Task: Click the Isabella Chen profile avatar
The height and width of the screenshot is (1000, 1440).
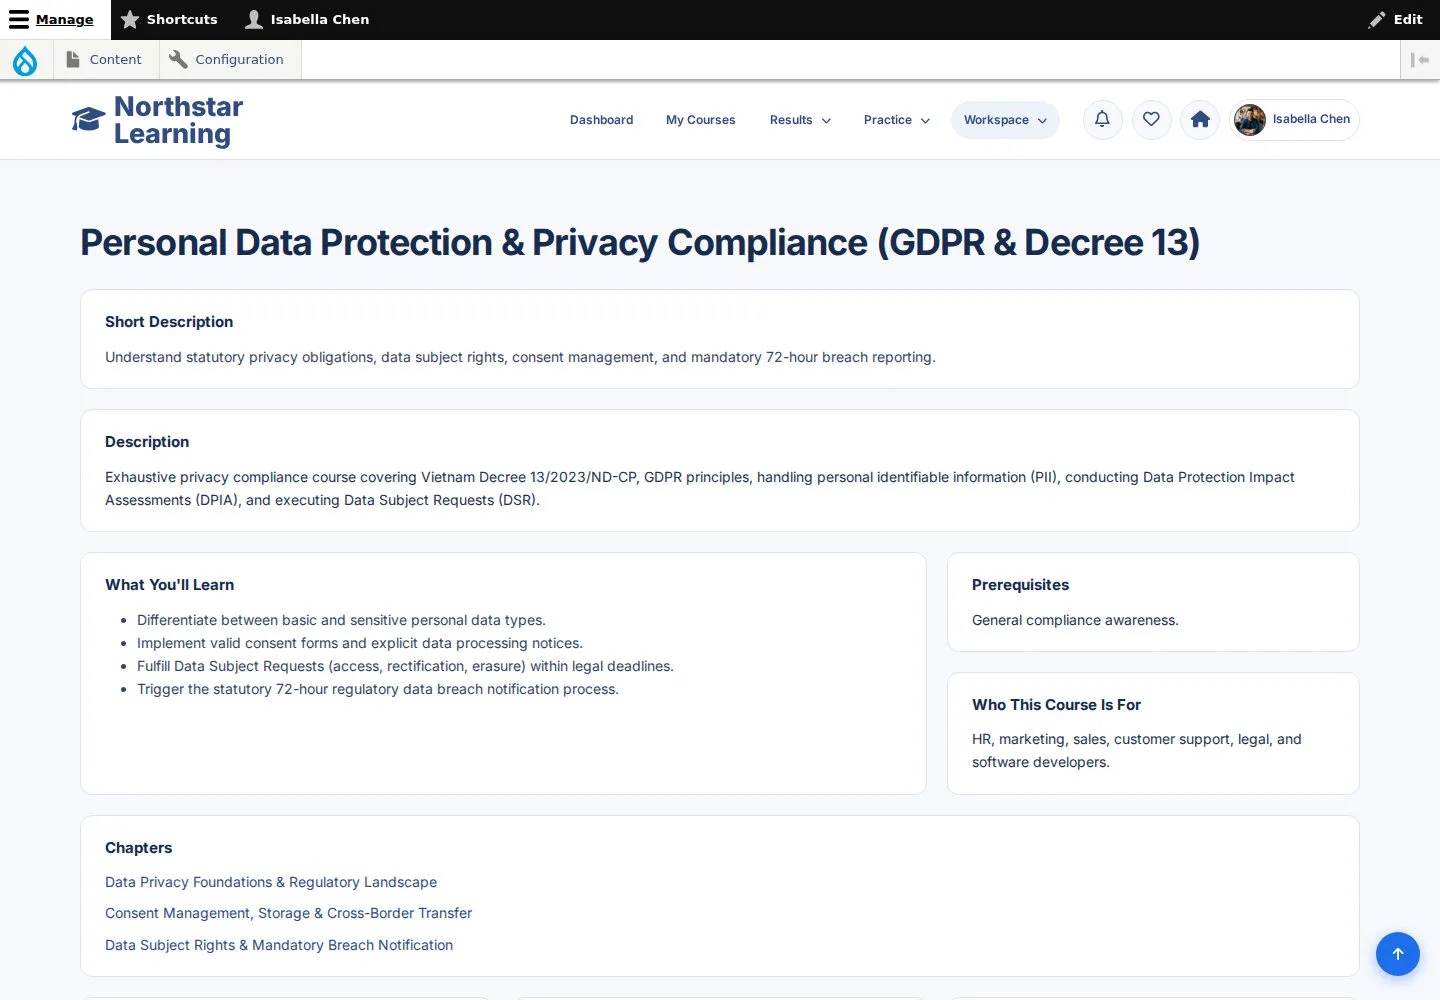Action: (1250, 120)
